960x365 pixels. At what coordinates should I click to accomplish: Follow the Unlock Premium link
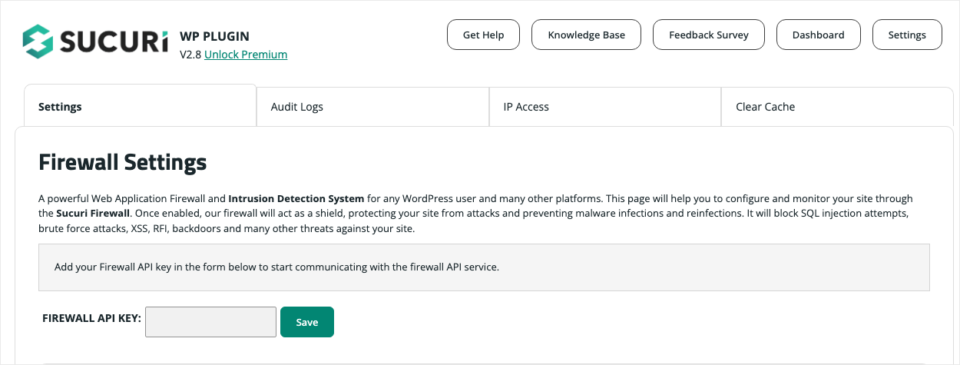point(246,55)
